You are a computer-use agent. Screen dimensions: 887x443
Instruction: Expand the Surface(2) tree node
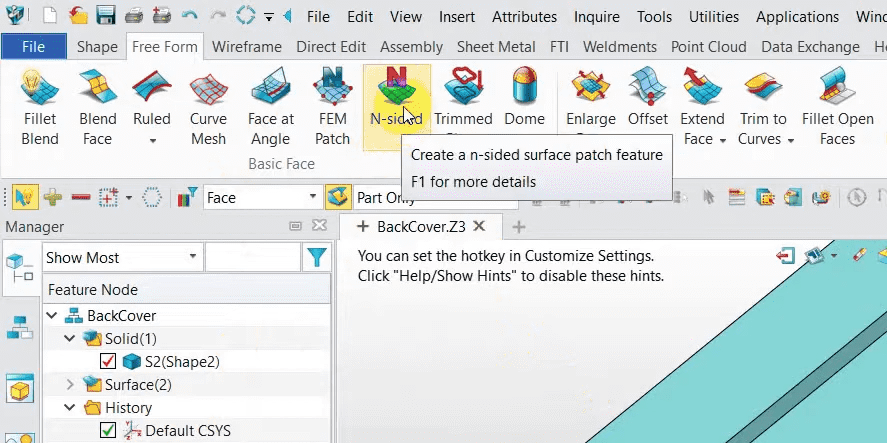pyautogui.click(x=70, y=384)
